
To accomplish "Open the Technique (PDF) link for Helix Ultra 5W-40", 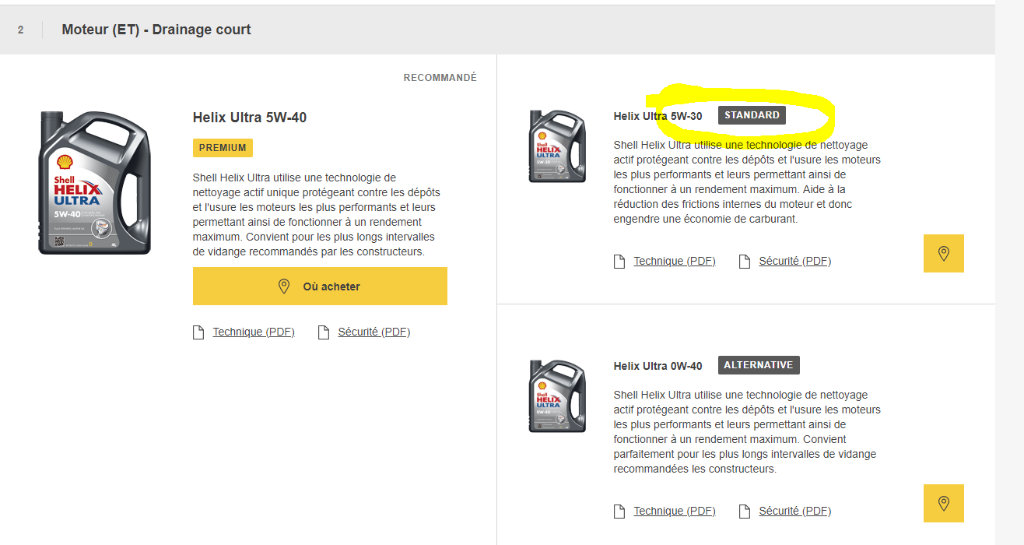I will pos(253,332).
